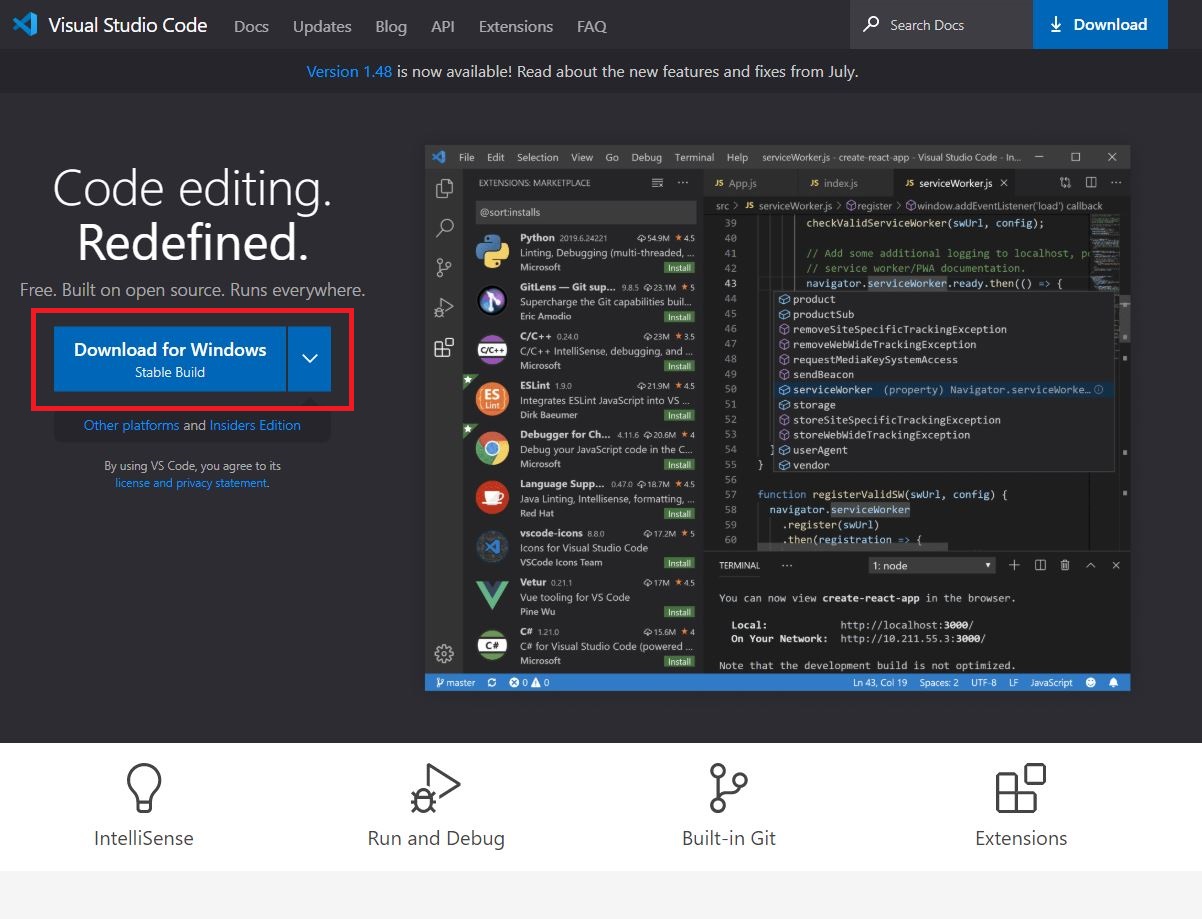Open Extensions in the top navigation bar
This screenshot has width=1202, height=919.
click(516, 26)
